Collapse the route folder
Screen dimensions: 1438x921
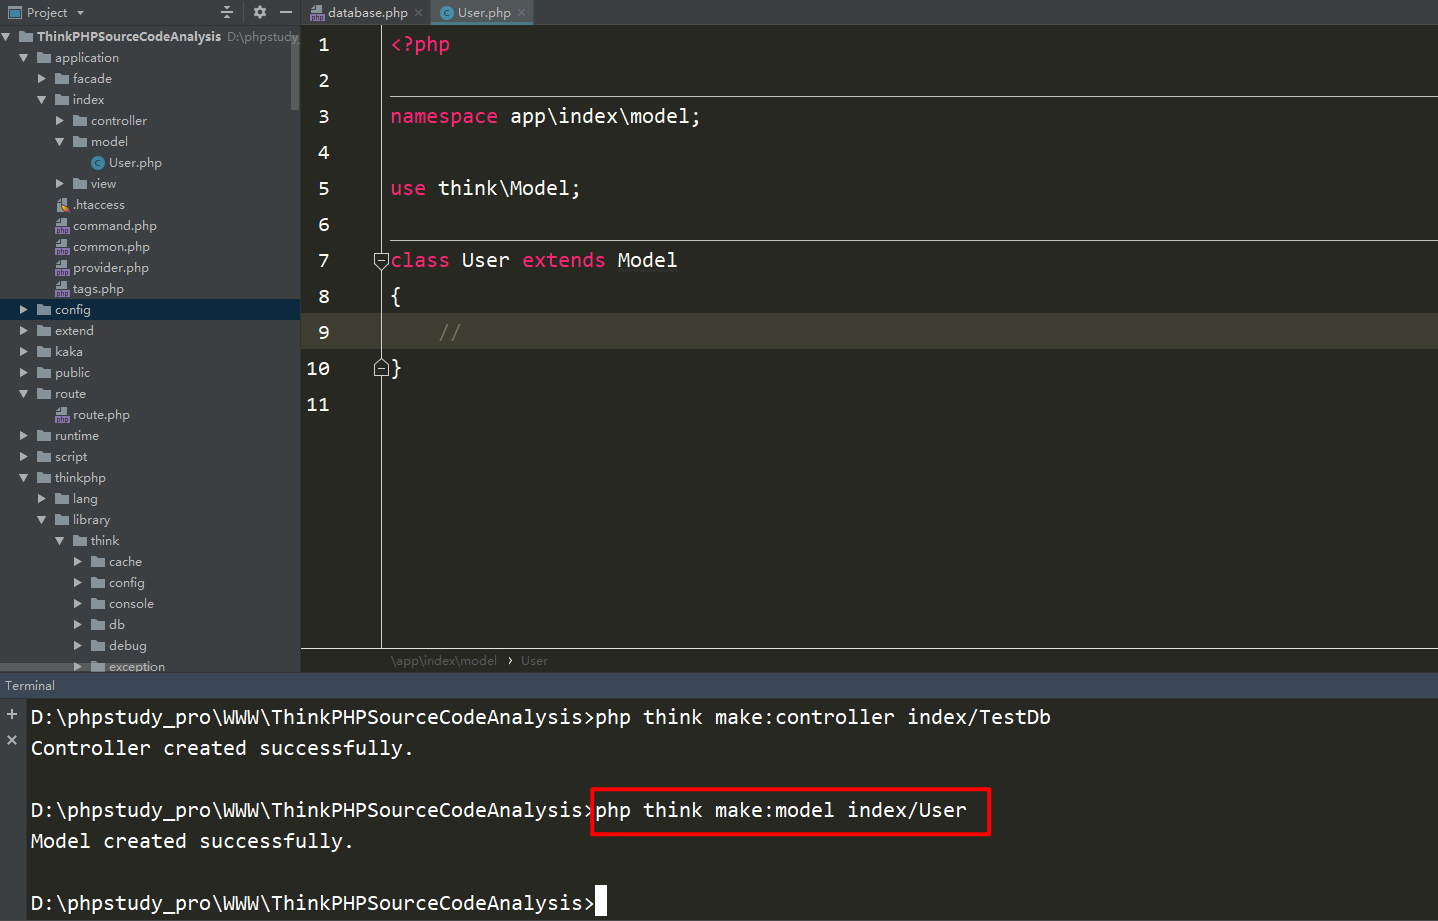(24, 394)
